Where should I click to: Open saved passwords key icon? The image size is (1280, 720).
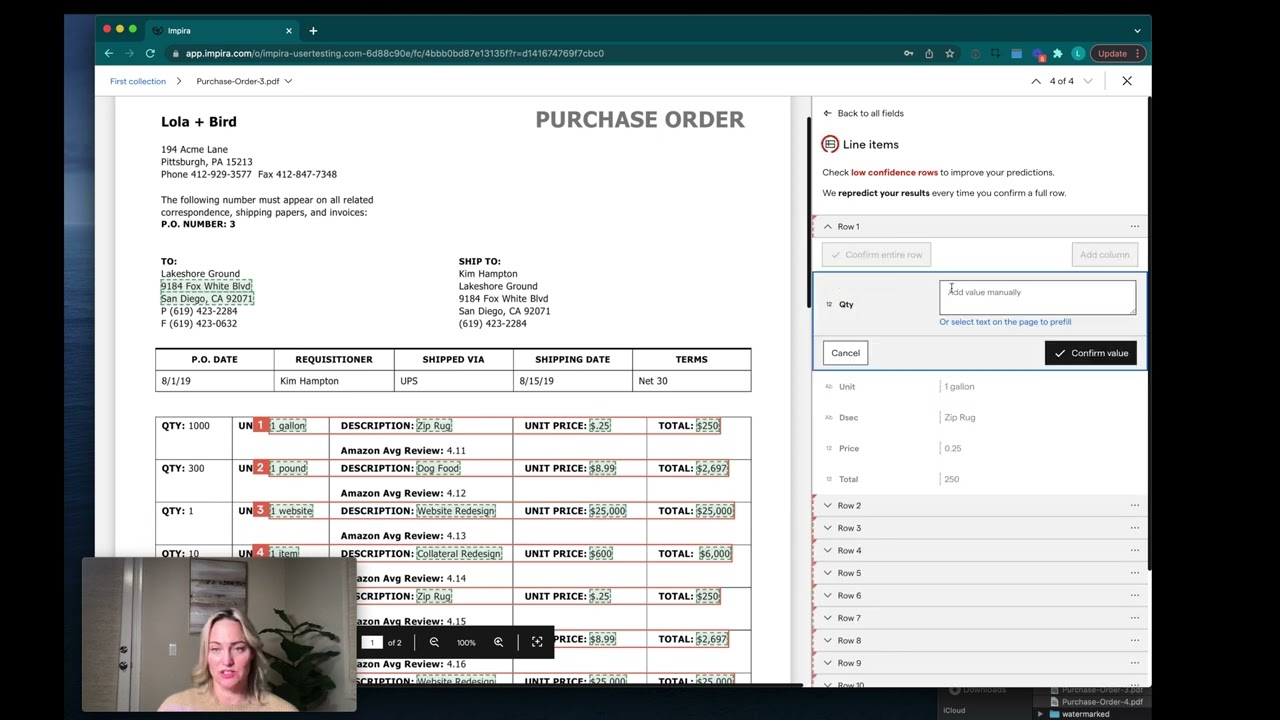point(908,53)
